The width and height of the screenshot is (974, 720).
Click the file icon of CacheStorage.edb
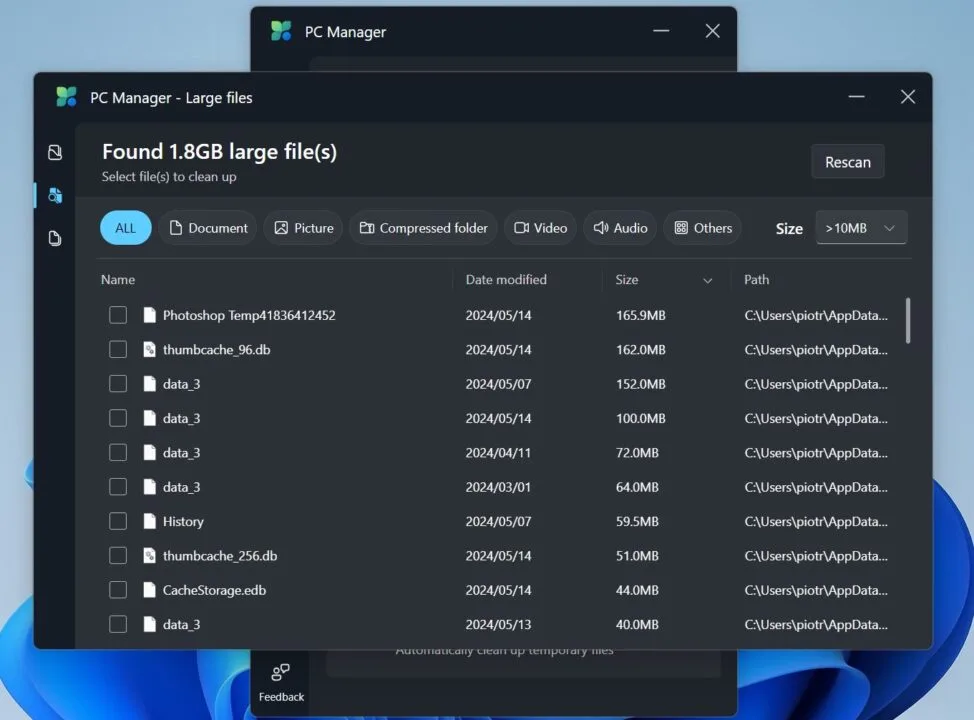click(x=149, y=590)
